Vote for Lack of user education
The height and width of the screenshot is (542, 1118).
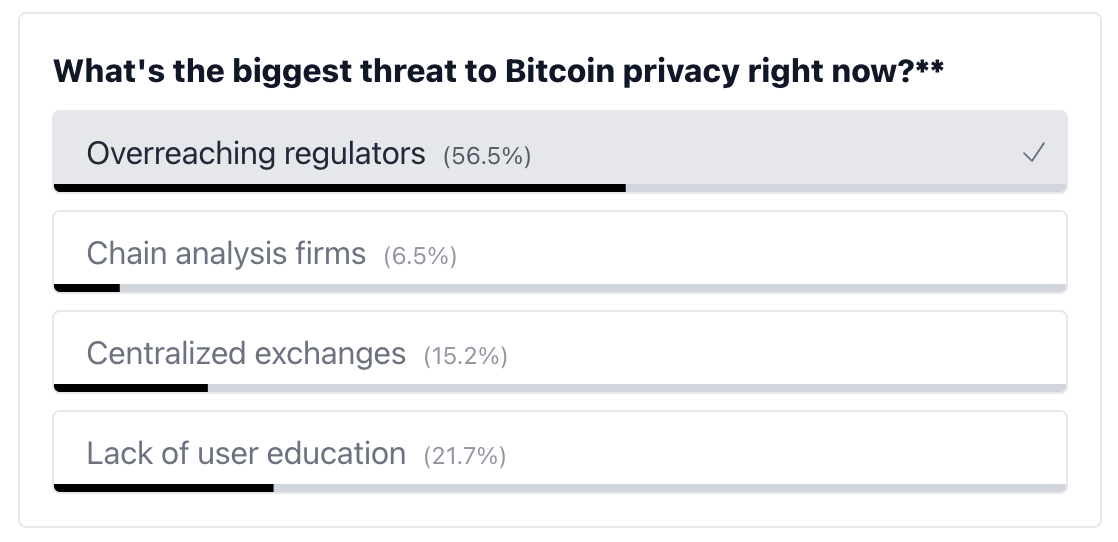point(560,451)
